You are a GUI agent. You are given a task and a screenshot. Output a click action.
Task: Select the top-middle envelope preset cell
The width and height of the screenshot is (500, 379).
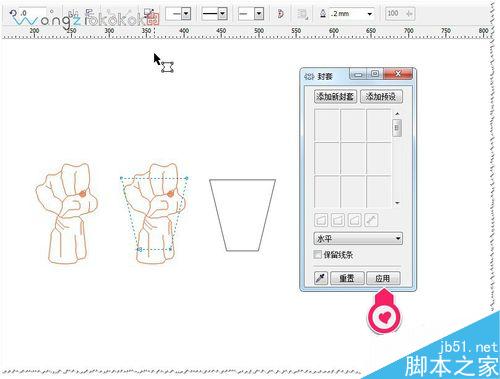pos(353,126)
